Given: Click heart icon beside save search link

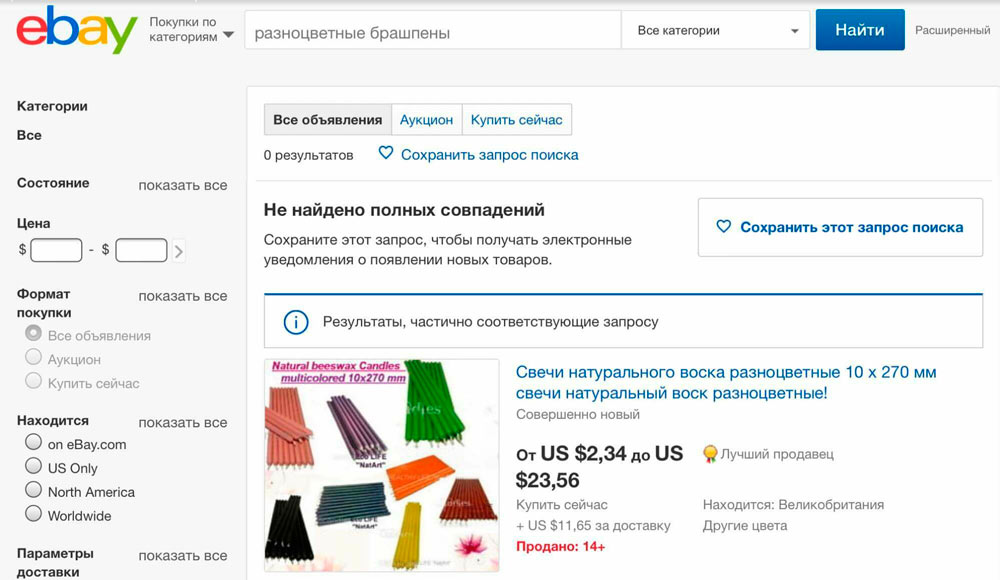Looking at the screenshot, I should point(386,154).
